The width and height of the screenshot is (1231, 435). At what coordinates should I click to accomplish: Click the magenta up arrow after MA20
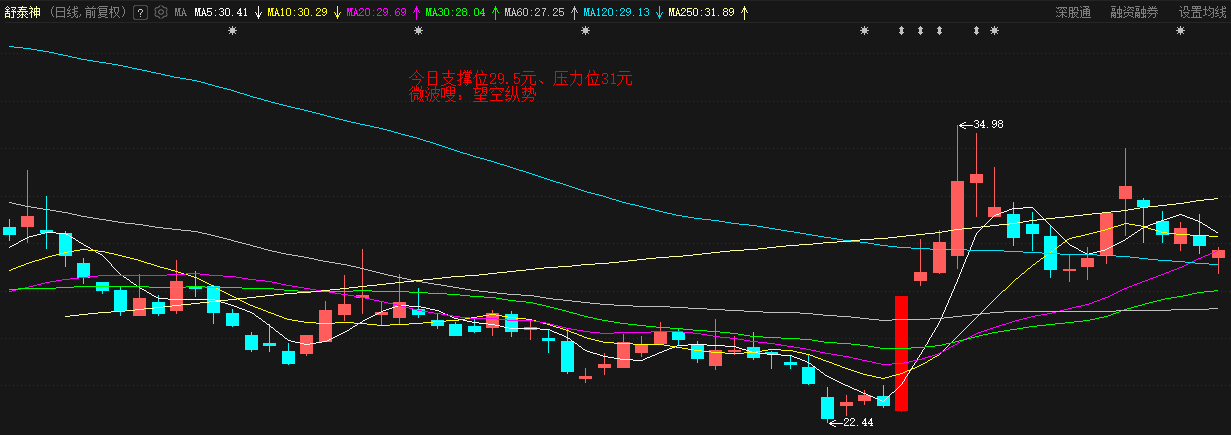point(415,13)
